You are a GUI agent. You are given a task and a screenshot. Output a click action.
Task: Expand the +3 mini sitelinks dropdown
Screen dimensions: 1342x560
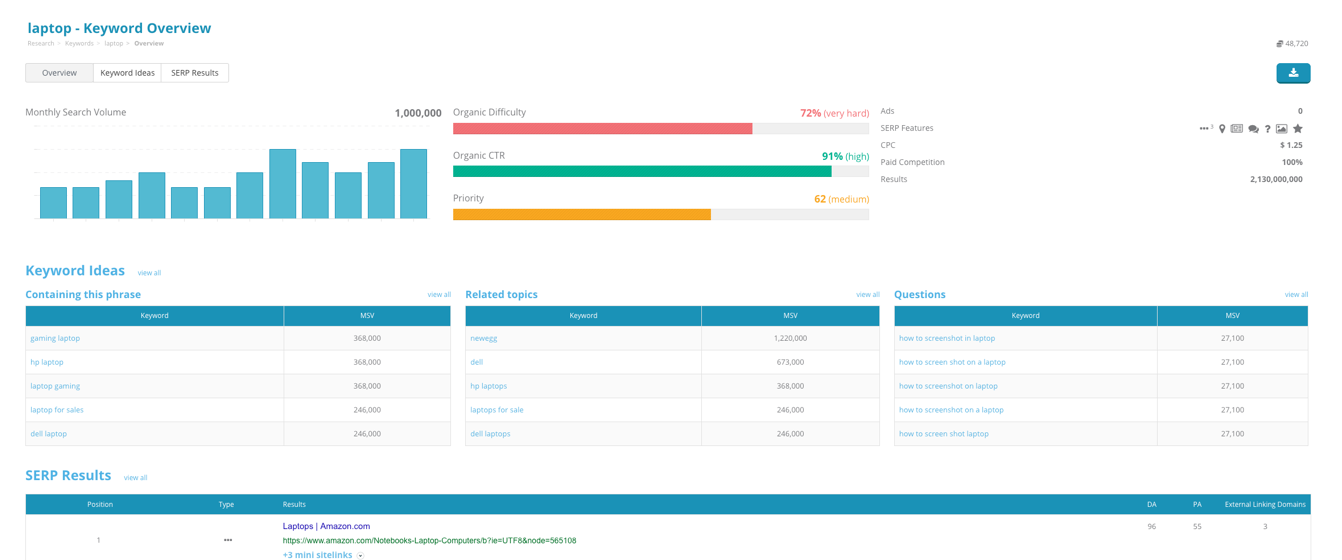(361, 555)
